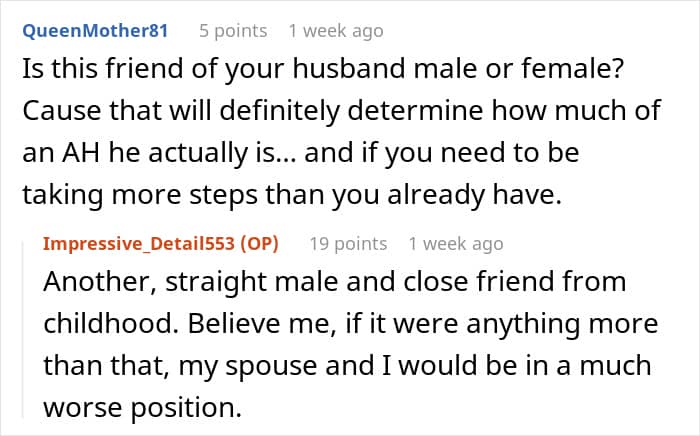Image resolution: width=700 pixels, height=436 pixels.
Task: Open timestamp link on the OP's reply
Action: pyautogui.click(x=456, y=244)
